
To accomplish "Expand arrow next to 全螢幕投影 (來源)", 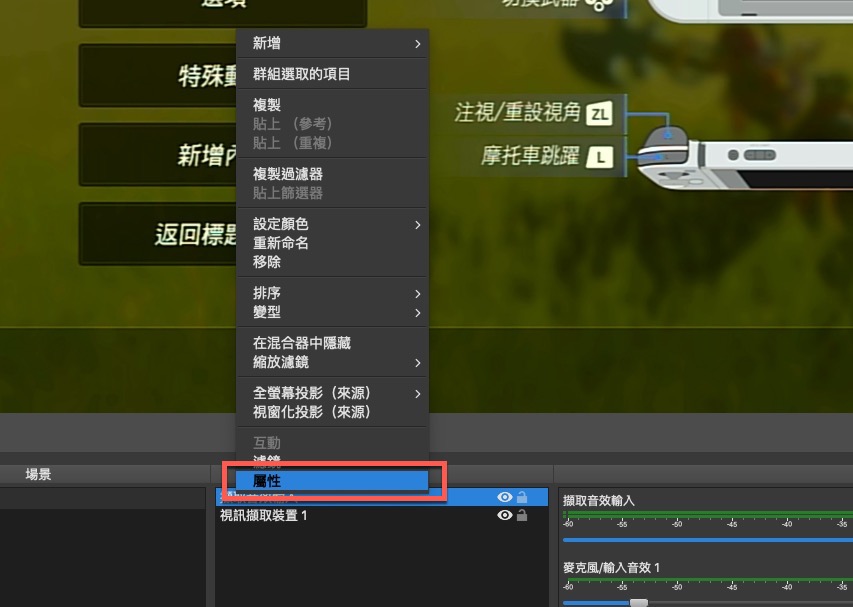I will click(417, 394).
